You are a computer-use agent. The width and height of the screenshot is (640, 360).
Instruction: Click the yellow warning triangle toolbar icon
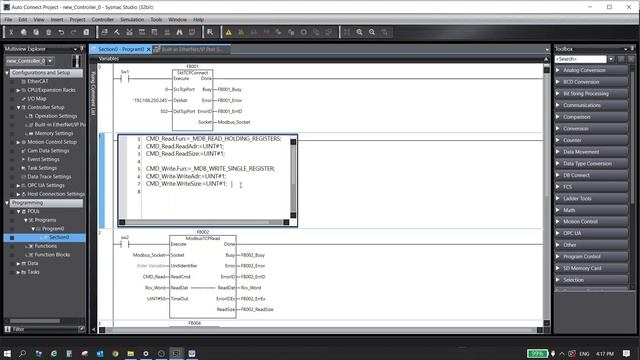click(x=229, y=32)
